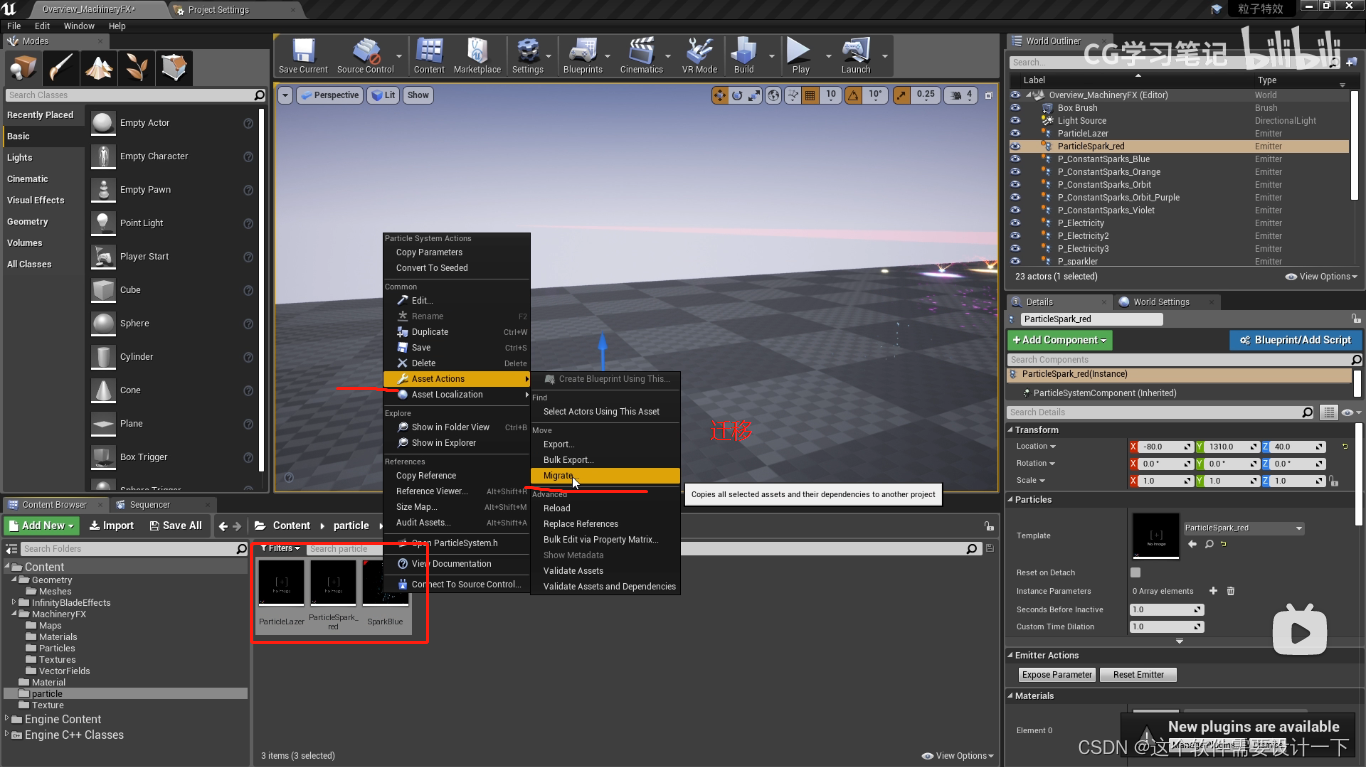This screenshot has height=767, width=1366.
Task: Open the Filters dropdown in Content Browser
Action: tap(280, 548)
